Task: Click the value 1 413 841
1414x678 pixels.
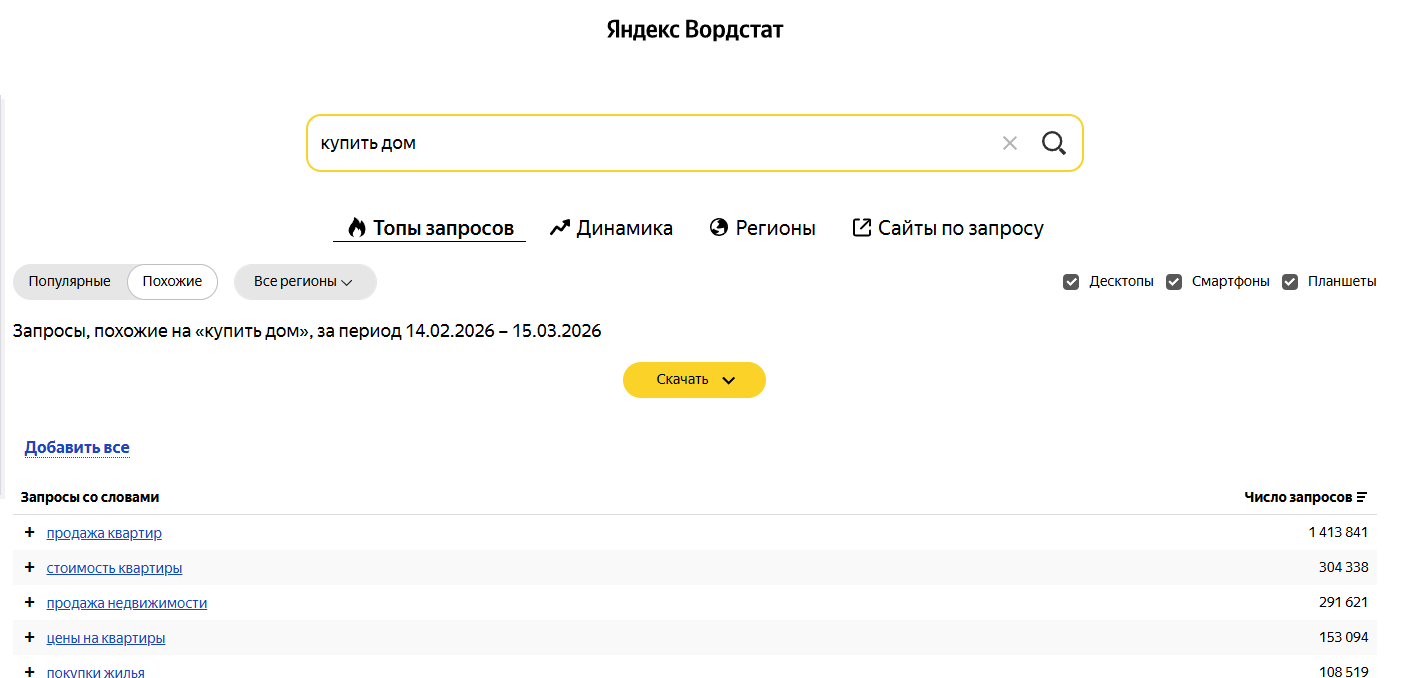Action: coord(1338,532)
